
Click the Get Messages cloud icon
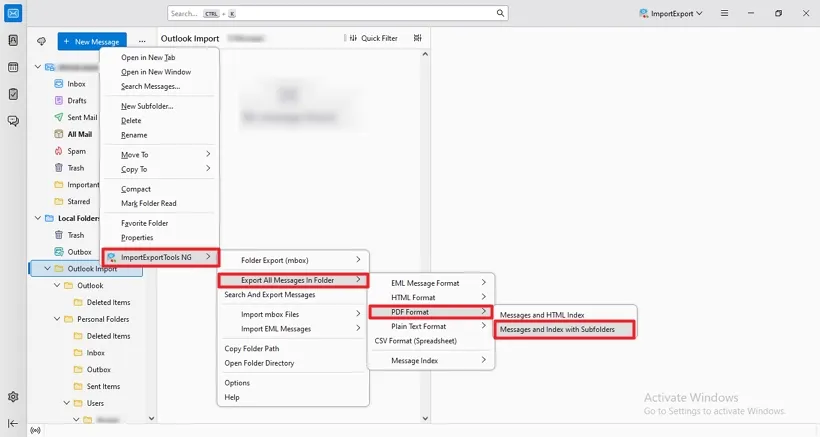click(41, 41)
